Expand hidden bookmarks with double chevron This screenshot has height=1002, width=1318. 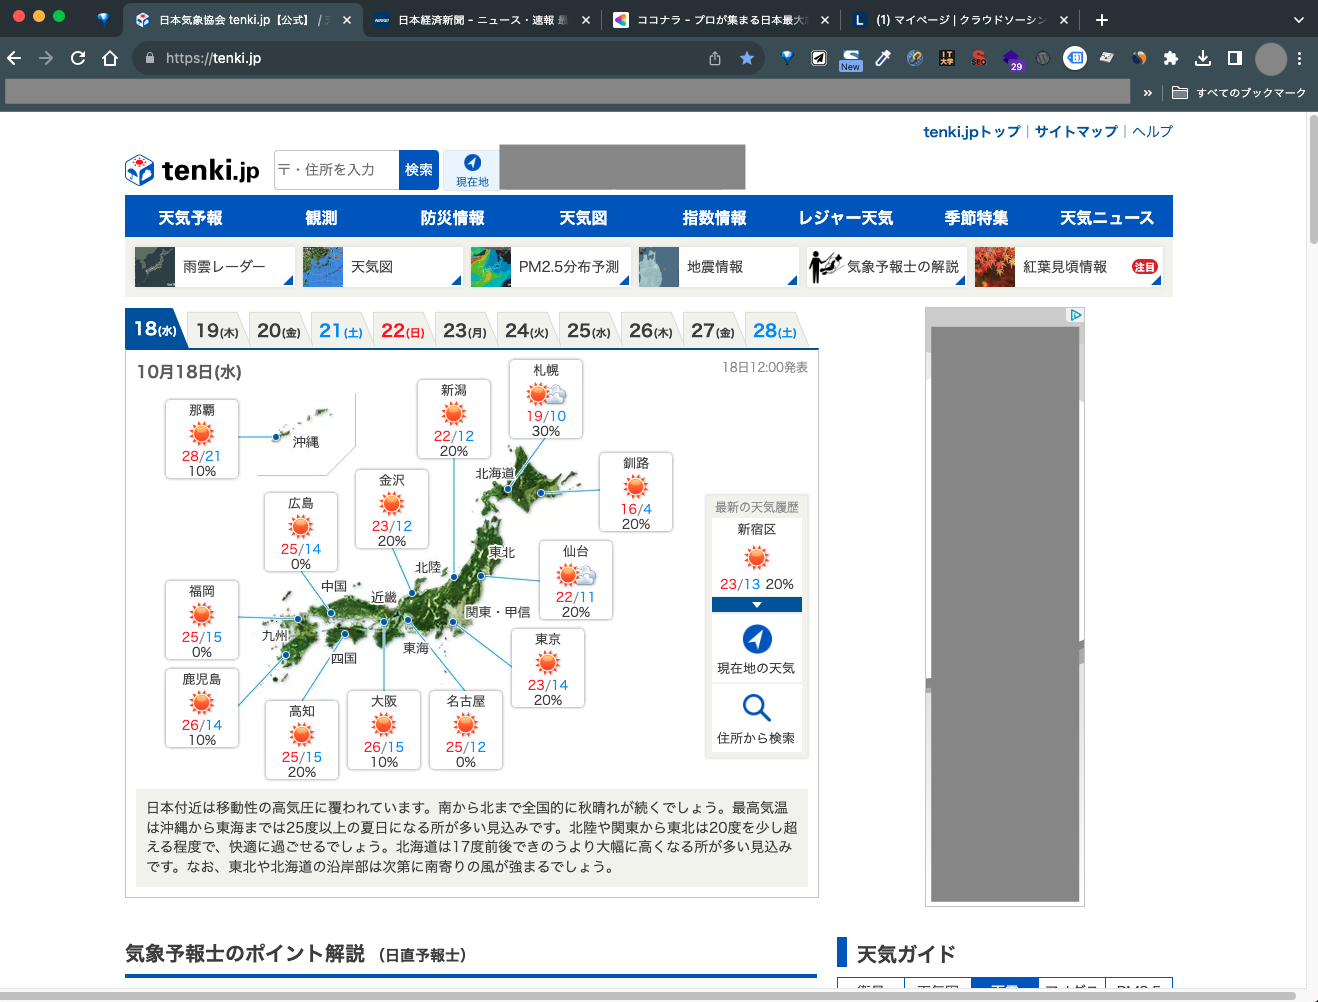pos(1147,93)
